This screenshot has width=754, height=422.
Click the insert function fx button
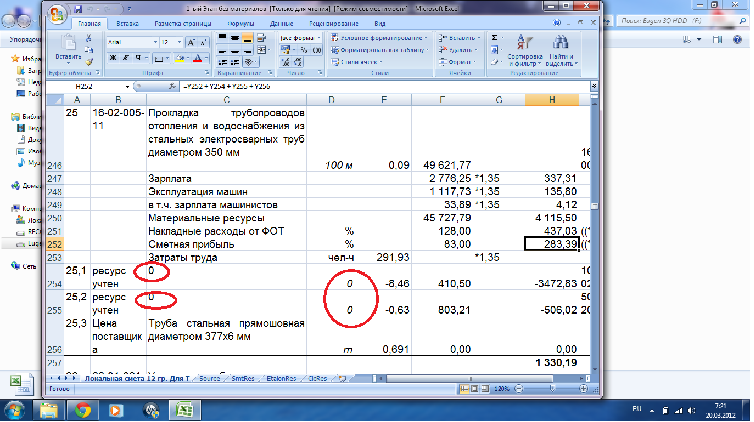[172, 87]
